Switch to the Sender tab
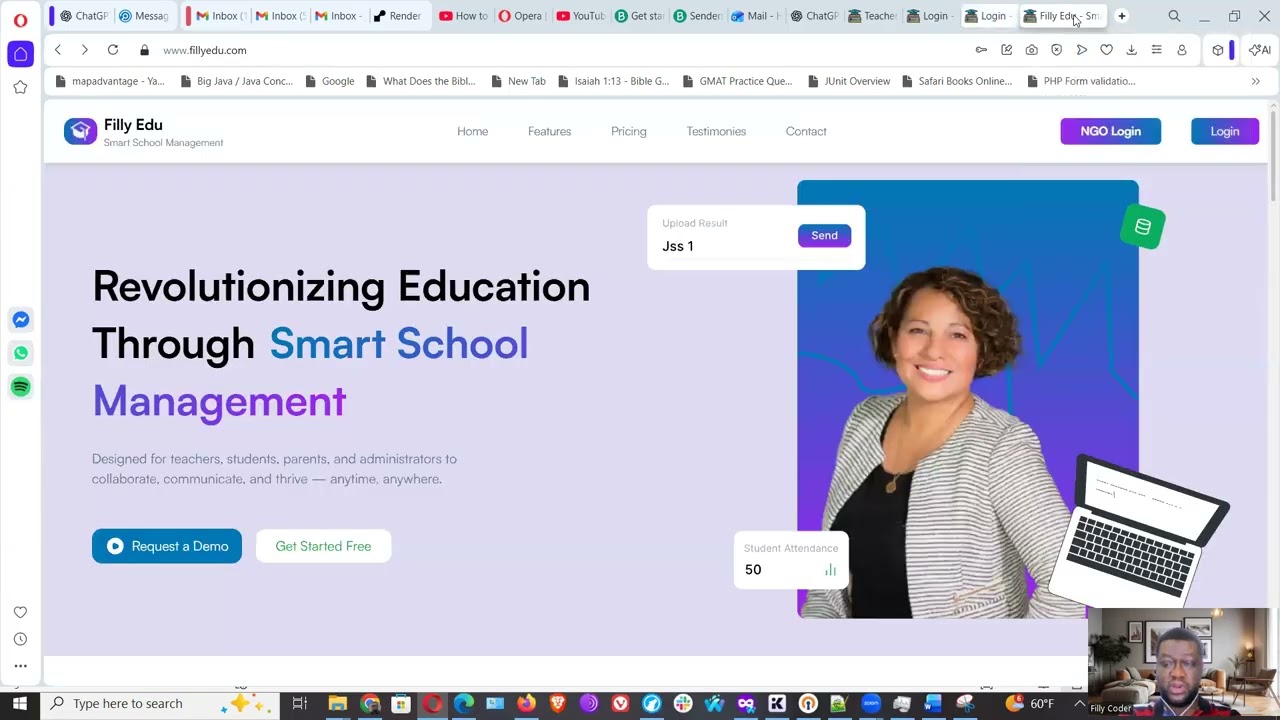 pyautogui.click(x=697, y=16)
